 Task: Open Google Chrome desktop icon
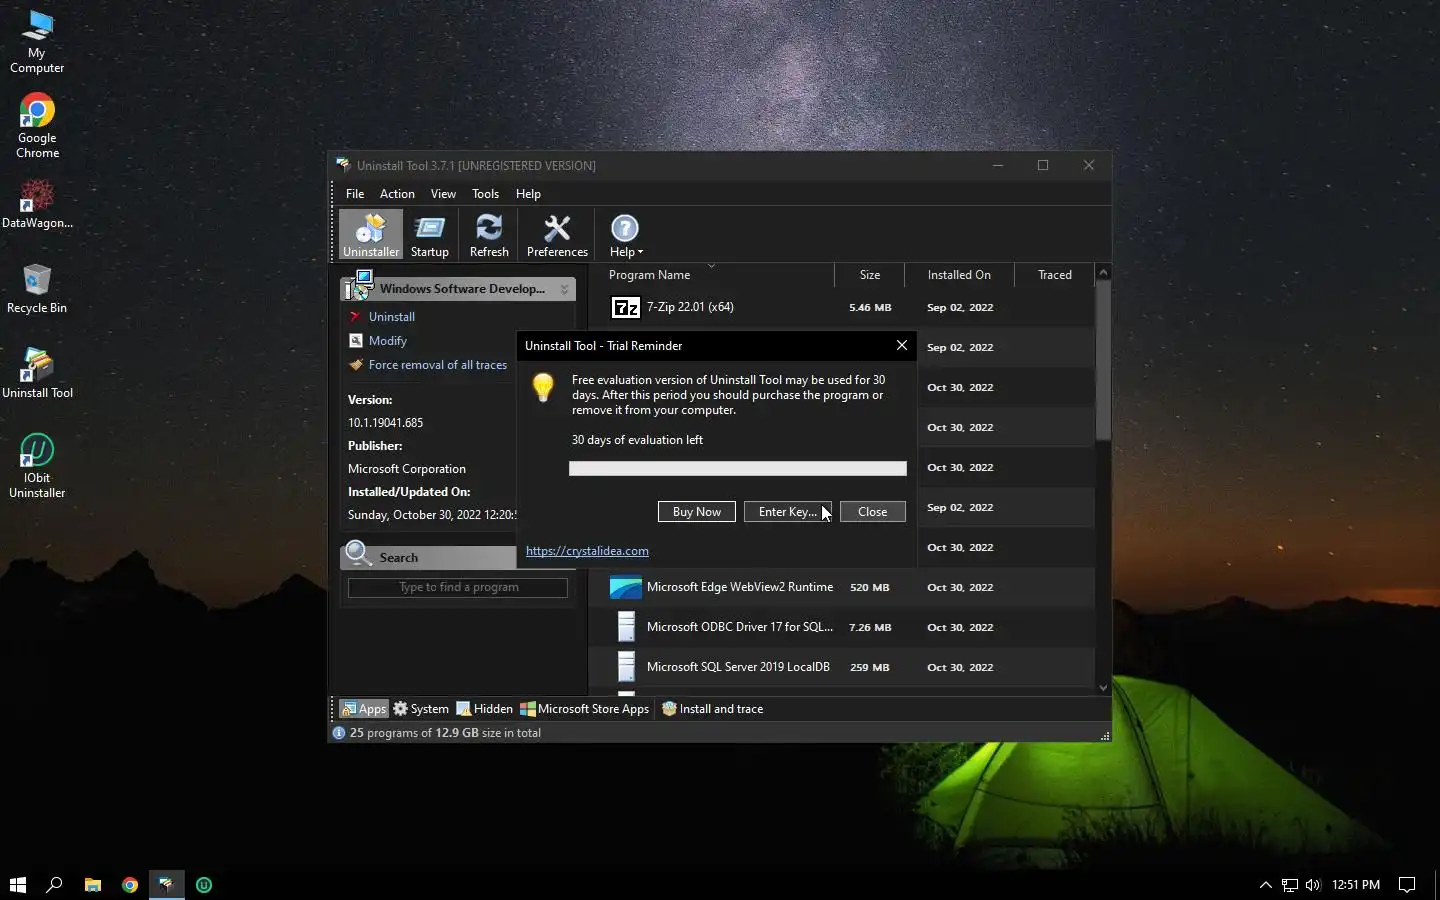(x=37, y=126)
